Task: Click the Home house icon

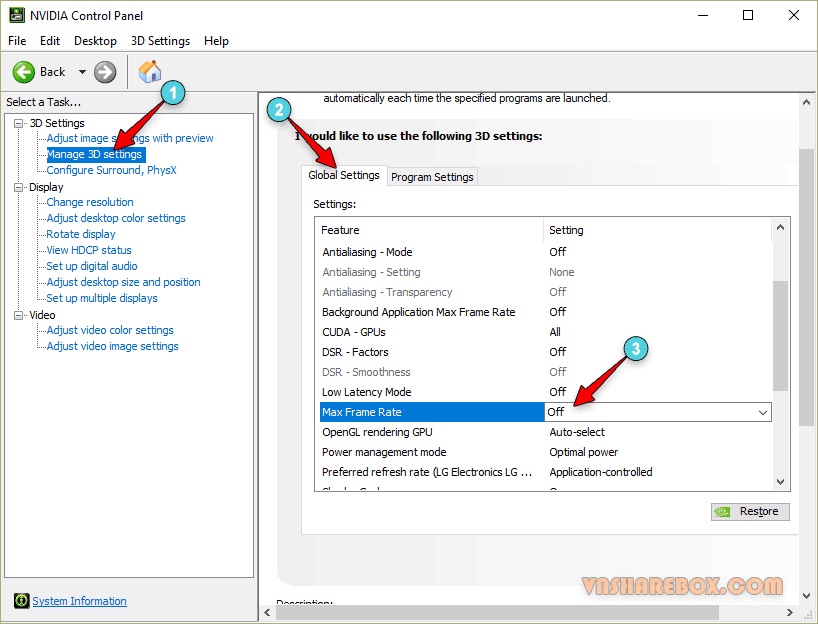Action: click(150, 71)
